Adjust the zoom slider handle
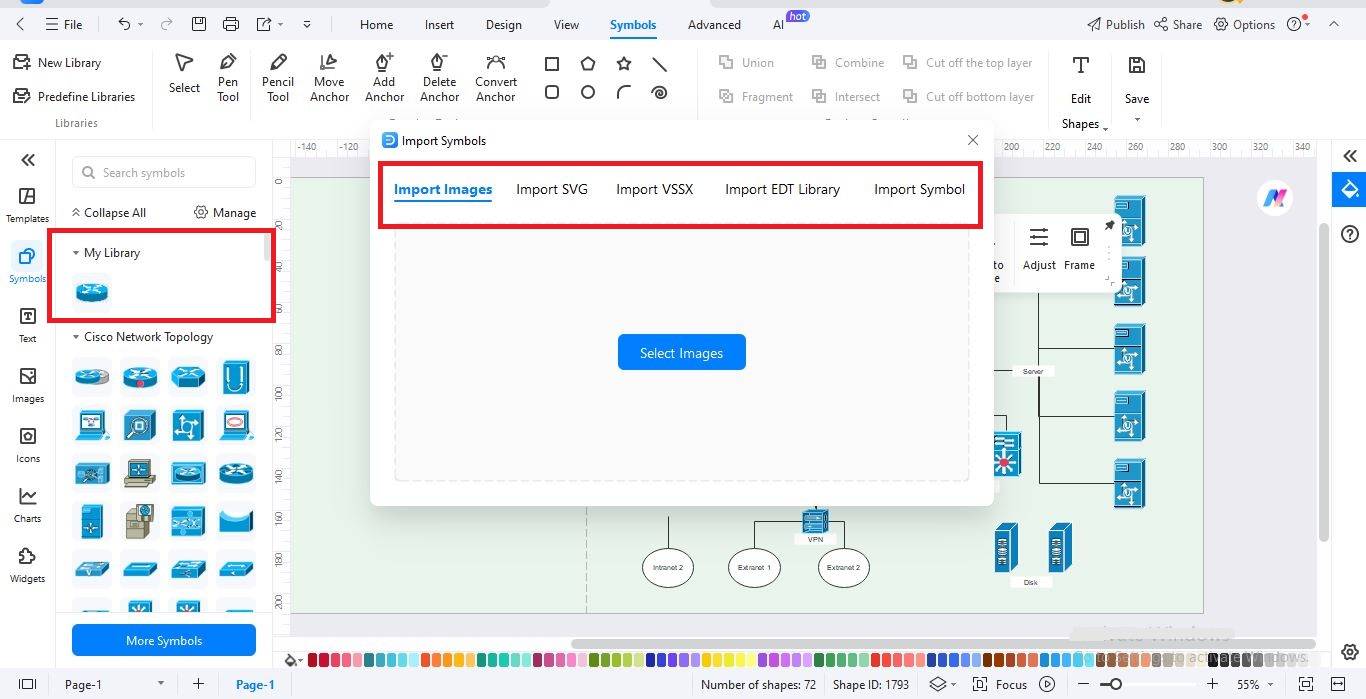Viewport: 1366px width, 699px height. click(x=1114, y=684)
